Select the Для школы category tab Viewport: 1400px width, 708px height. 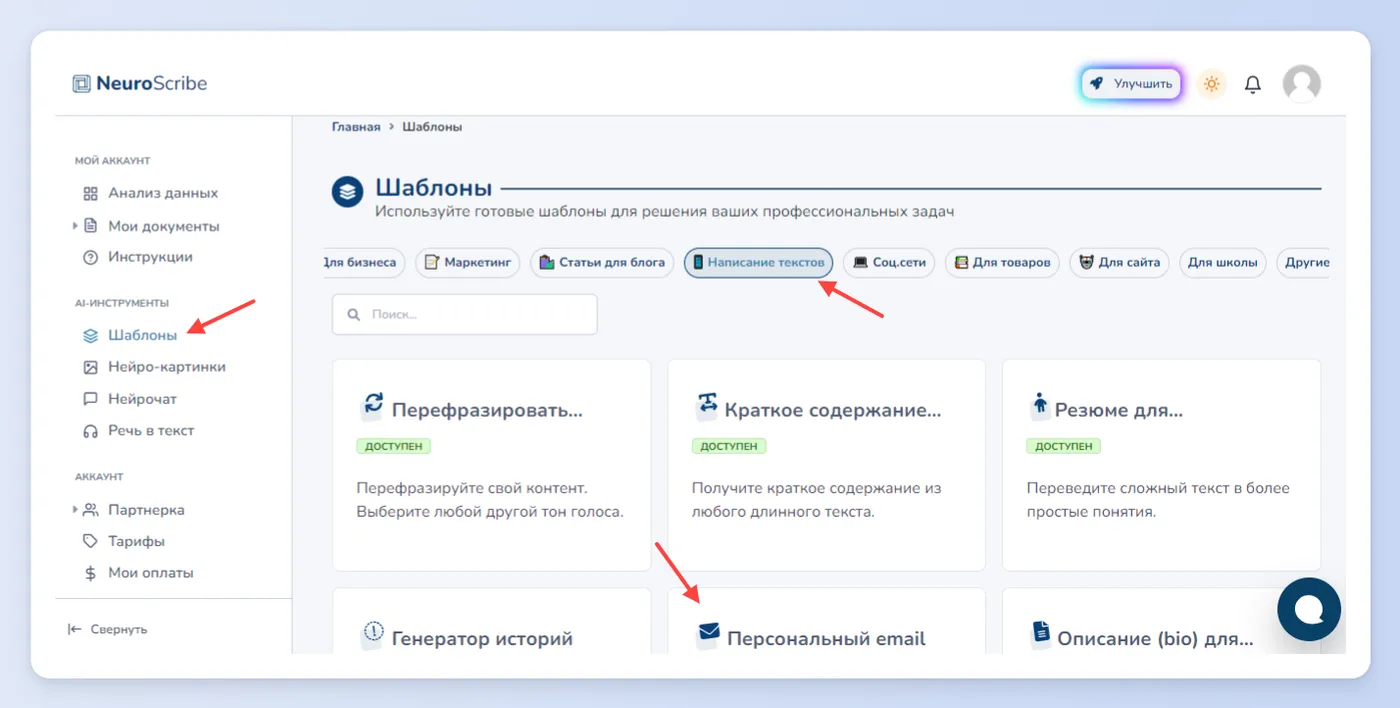coord(1223,263)
